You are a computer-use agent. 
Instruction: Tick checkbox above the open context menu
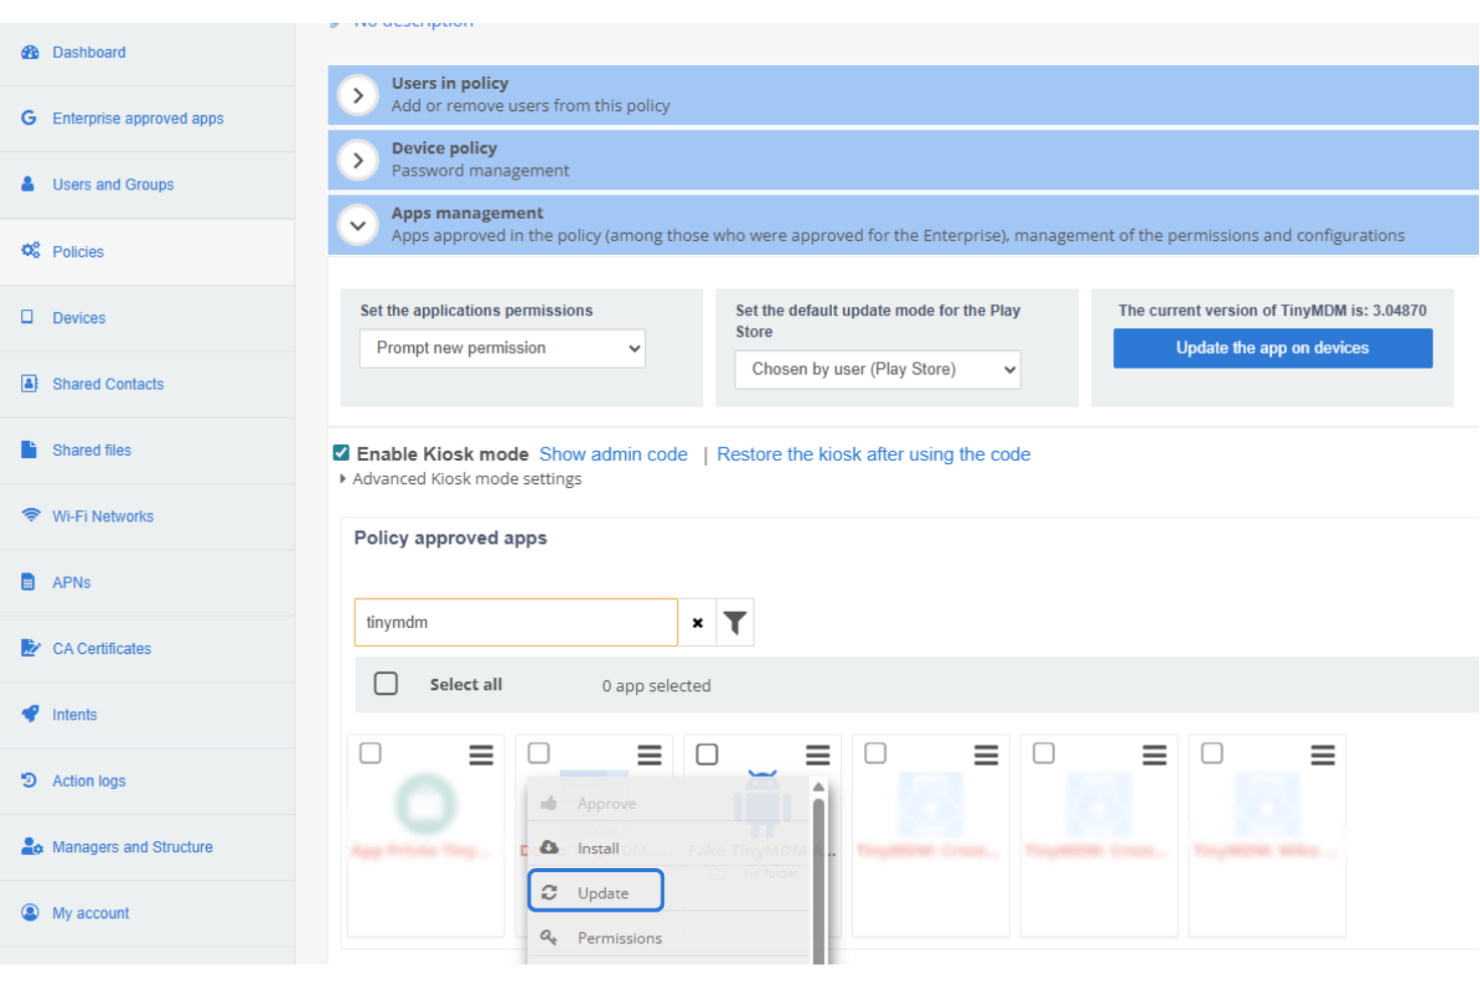pos(539,753)
